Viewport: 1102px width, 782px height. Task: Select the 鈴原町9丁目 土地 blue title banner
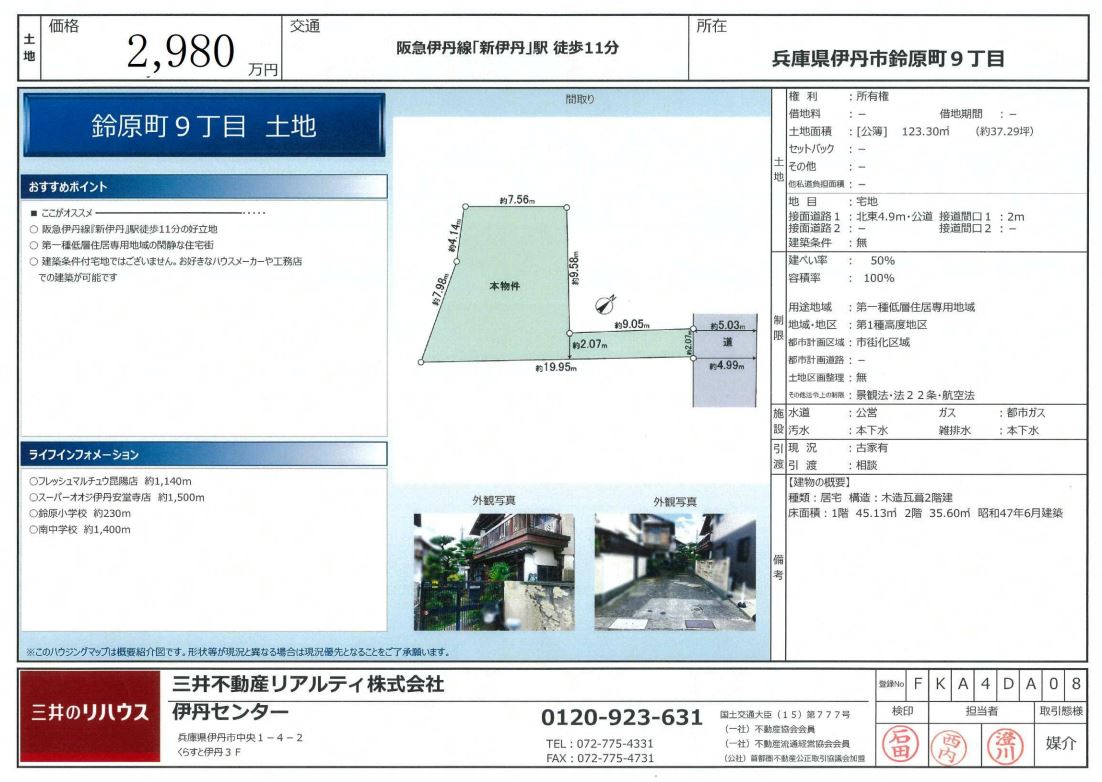[x=204, y=126]
